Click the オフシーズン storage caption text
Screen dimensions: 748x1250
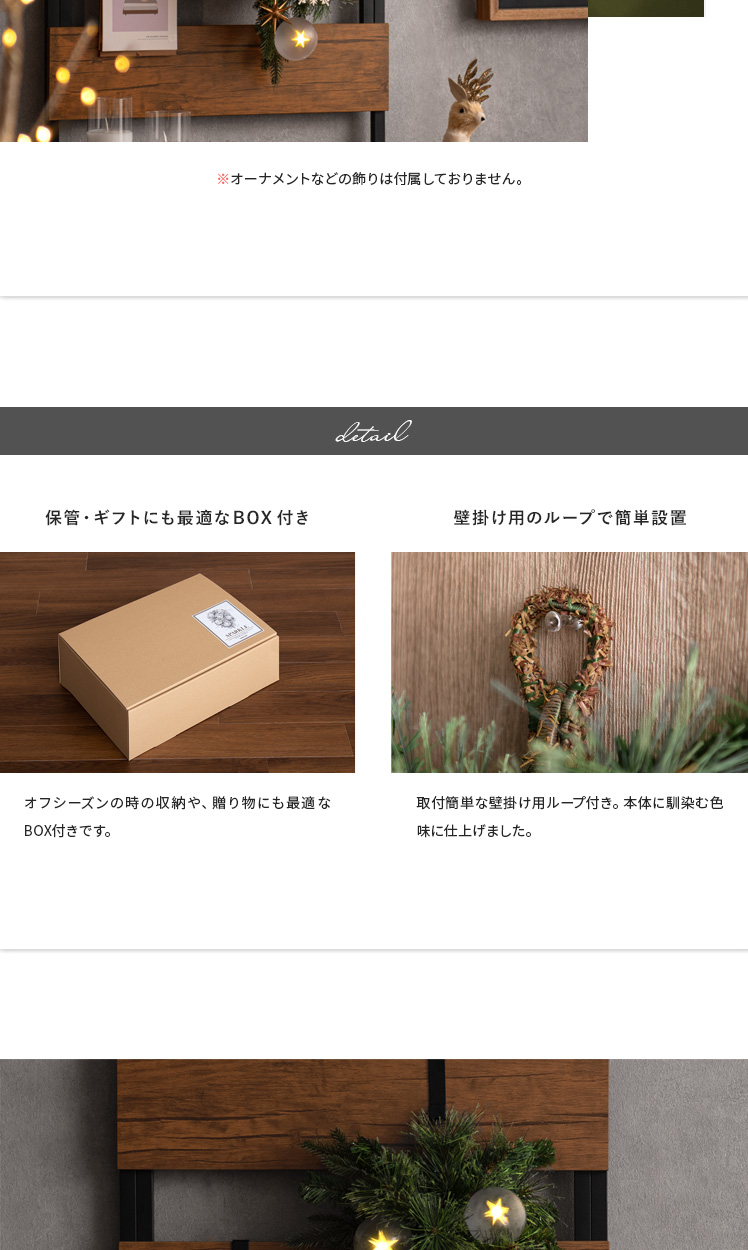177,817
